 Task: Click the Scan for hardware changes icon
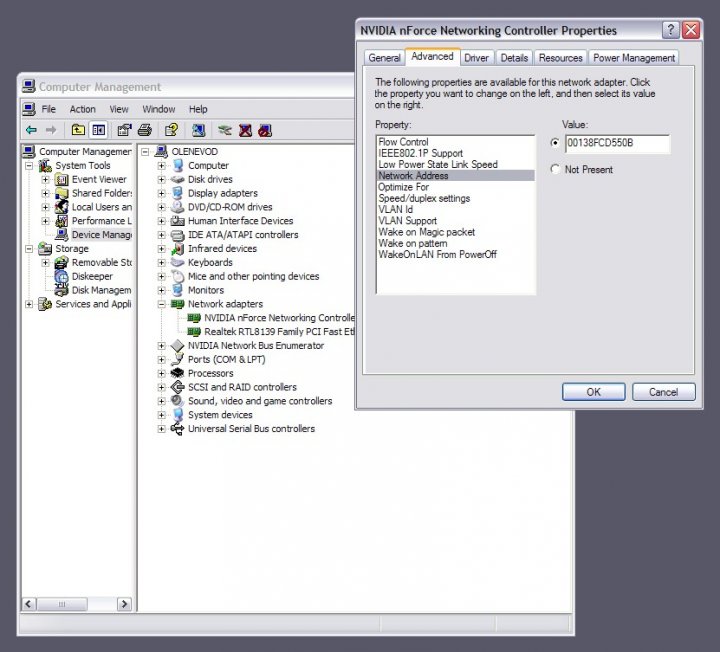198,130
